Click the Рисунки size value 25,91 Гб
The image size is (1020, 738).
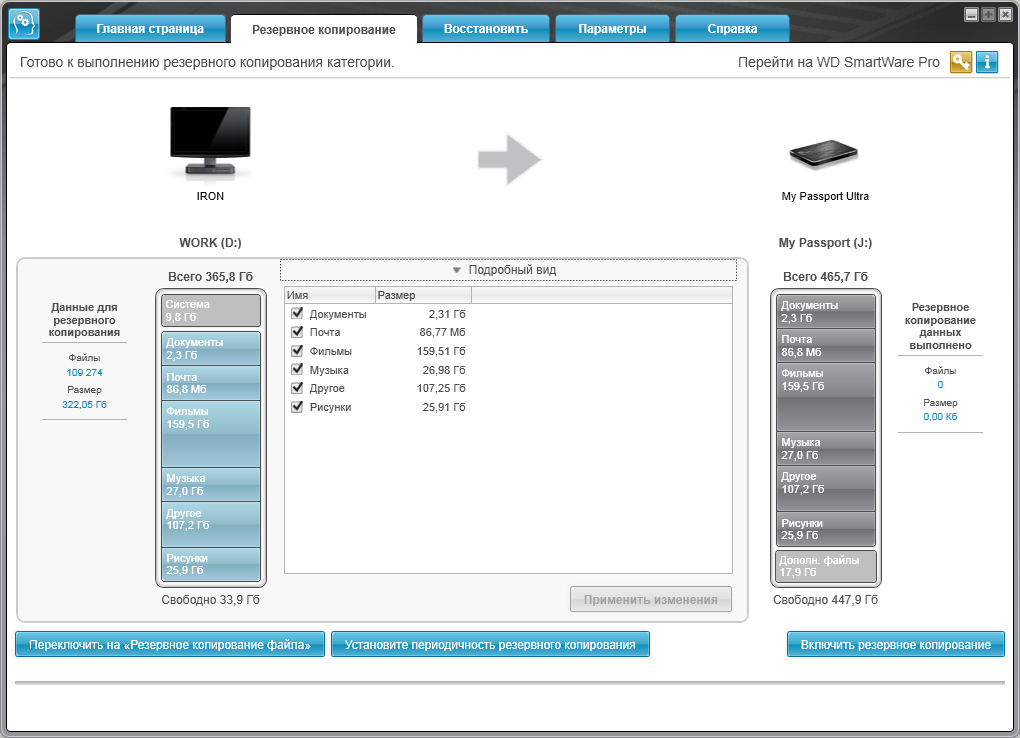pyautogui.click(x=444, y=407)
